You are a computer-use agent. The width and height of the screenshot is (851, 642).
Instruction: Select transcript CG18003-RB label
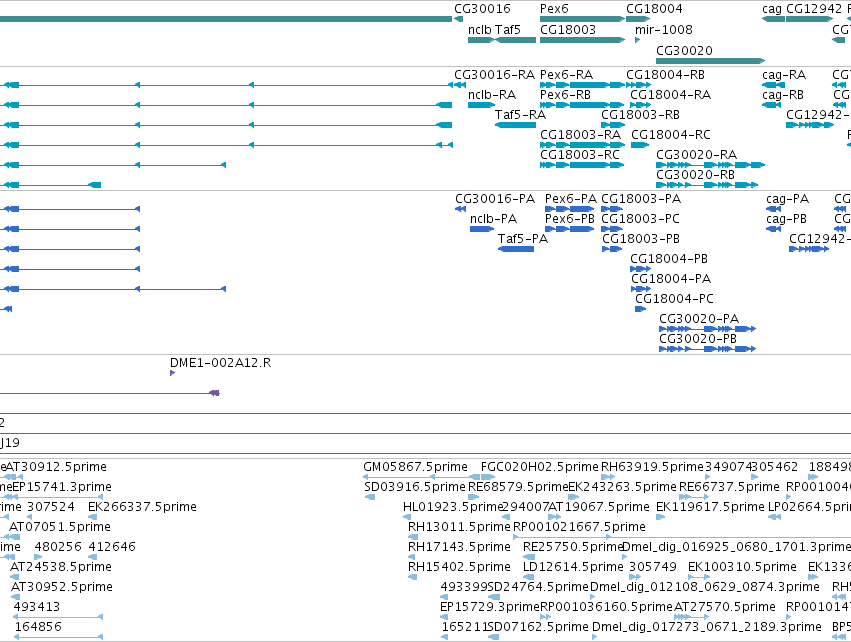pos(640,115)
